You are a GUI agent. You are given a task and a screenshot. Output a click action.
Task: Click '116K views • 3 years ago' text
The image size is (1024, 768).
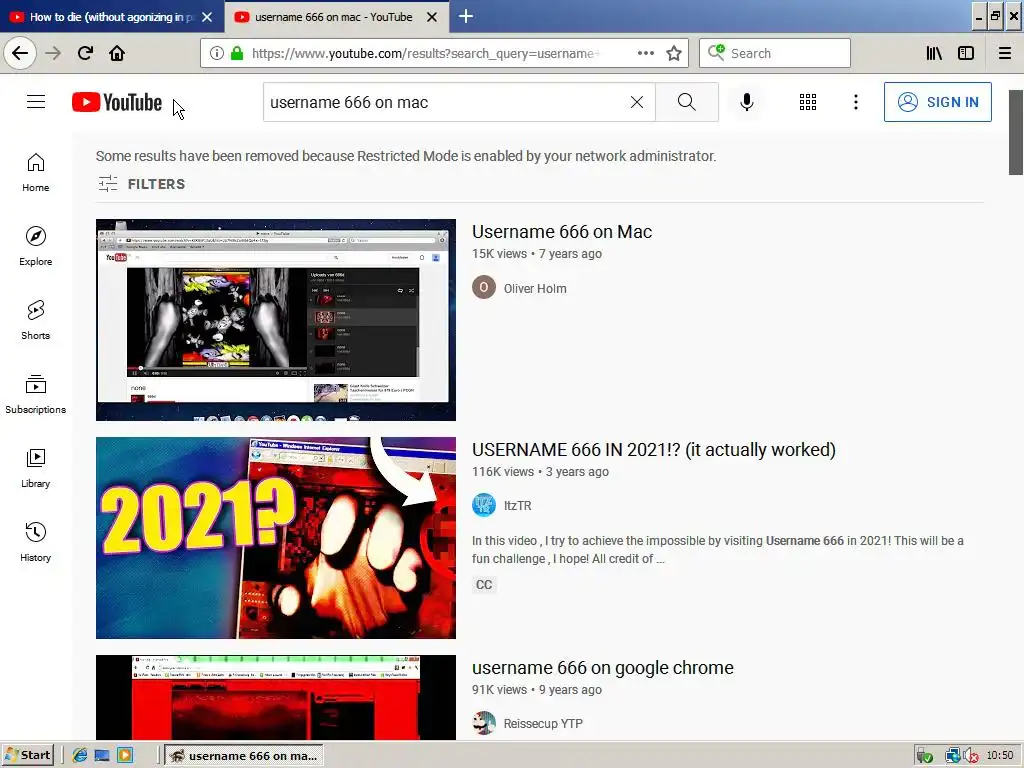tap(540, 472)
